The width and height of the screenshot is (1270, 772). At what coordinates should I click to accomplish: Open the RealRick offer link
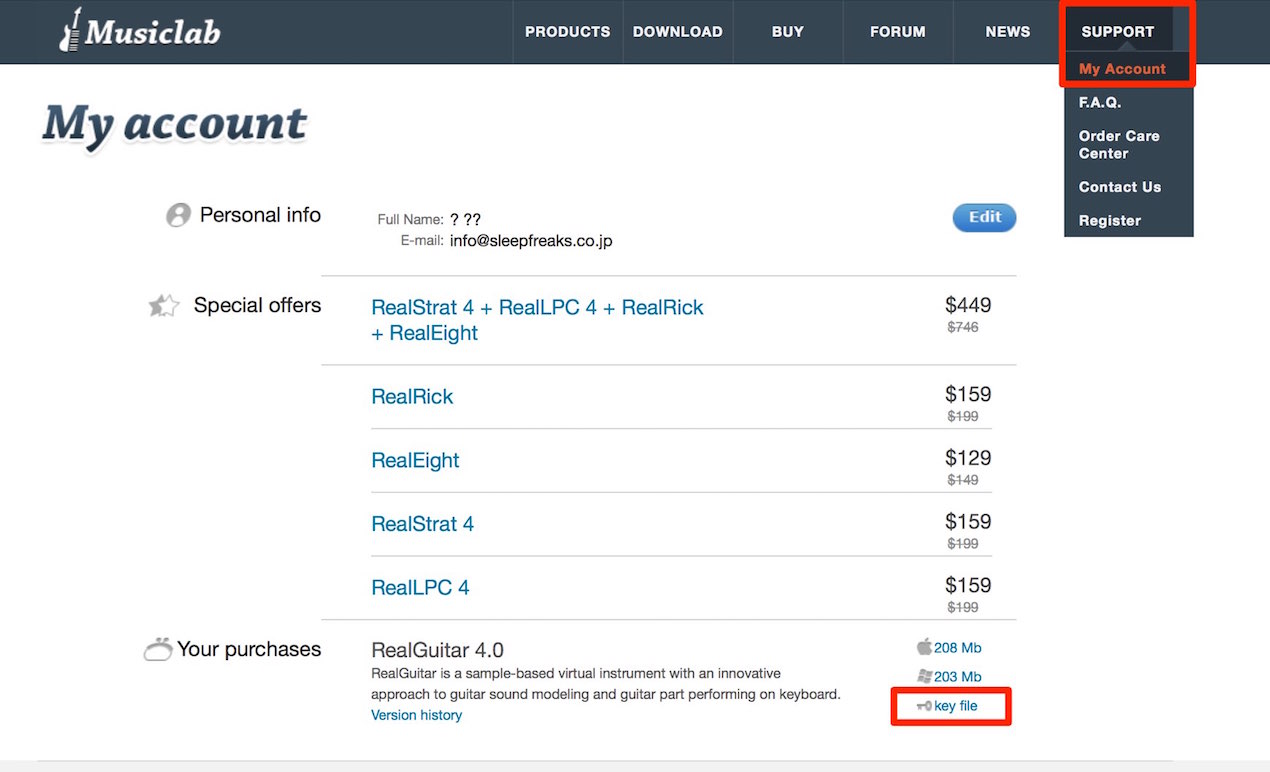[412, 397]
